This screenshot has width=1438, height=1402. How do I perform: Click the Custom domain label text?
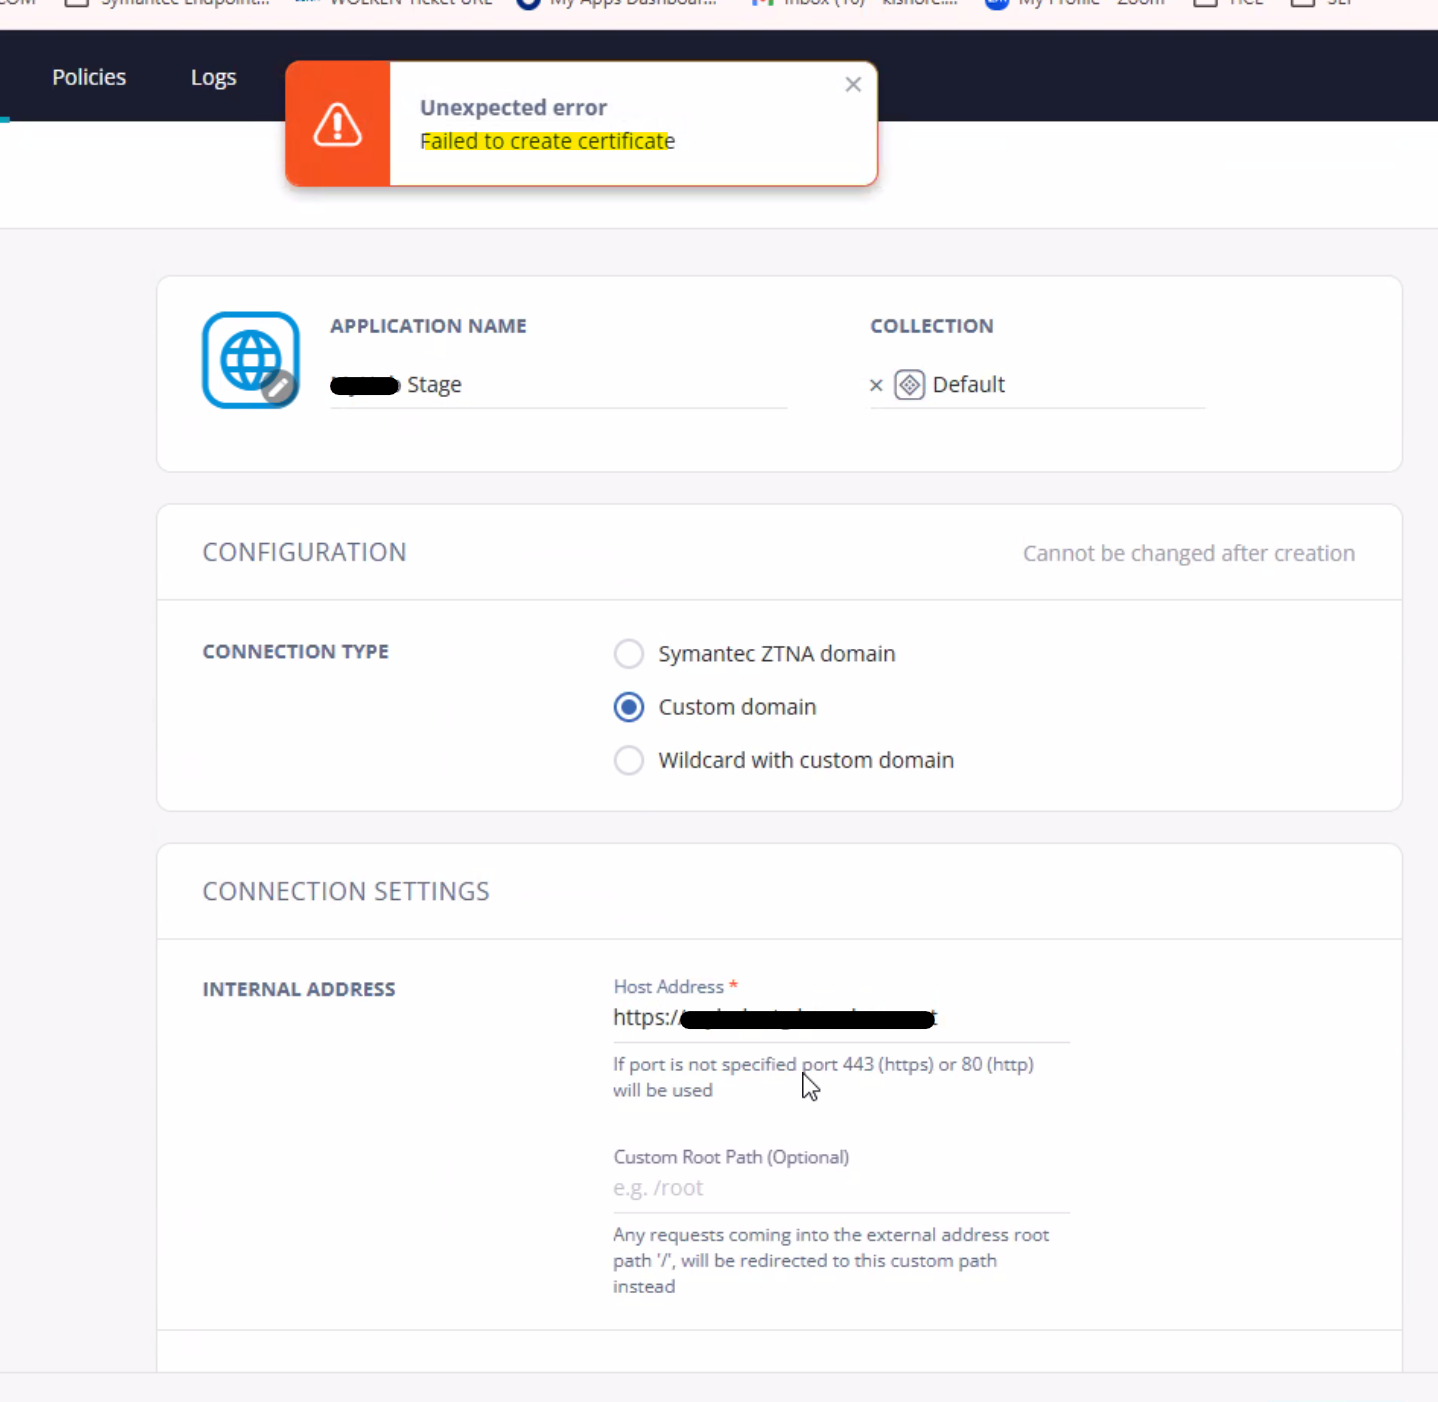point(737,707)
